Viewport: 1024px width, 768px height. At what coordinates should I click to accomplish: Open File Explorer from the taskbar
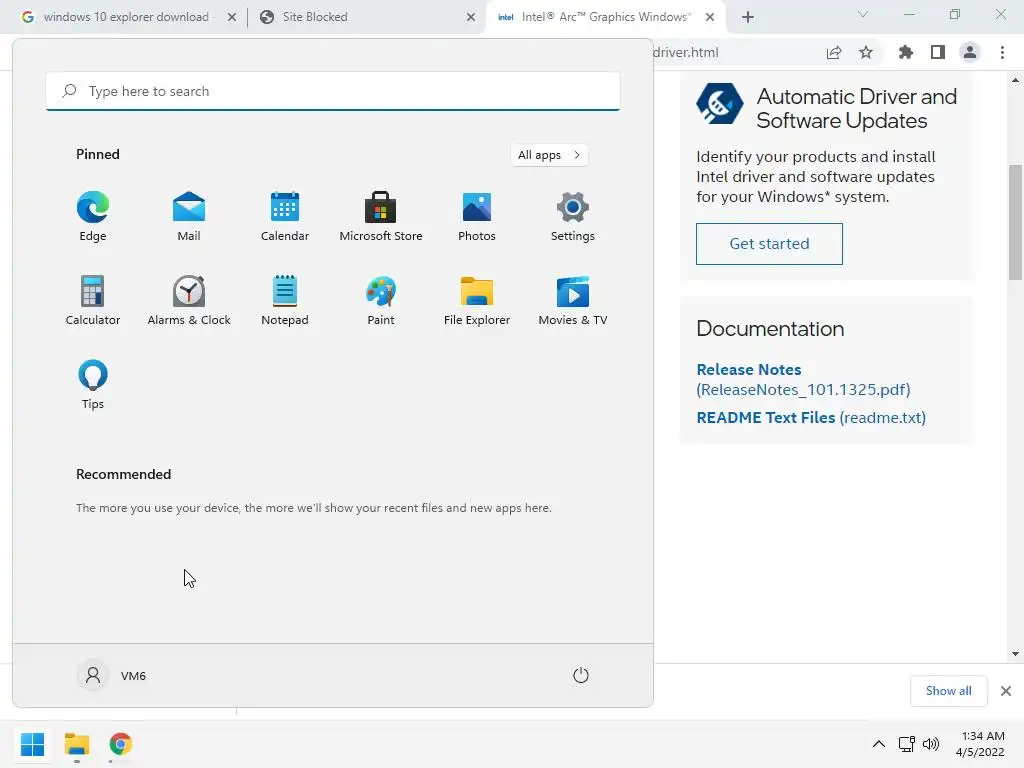point(77,744)
